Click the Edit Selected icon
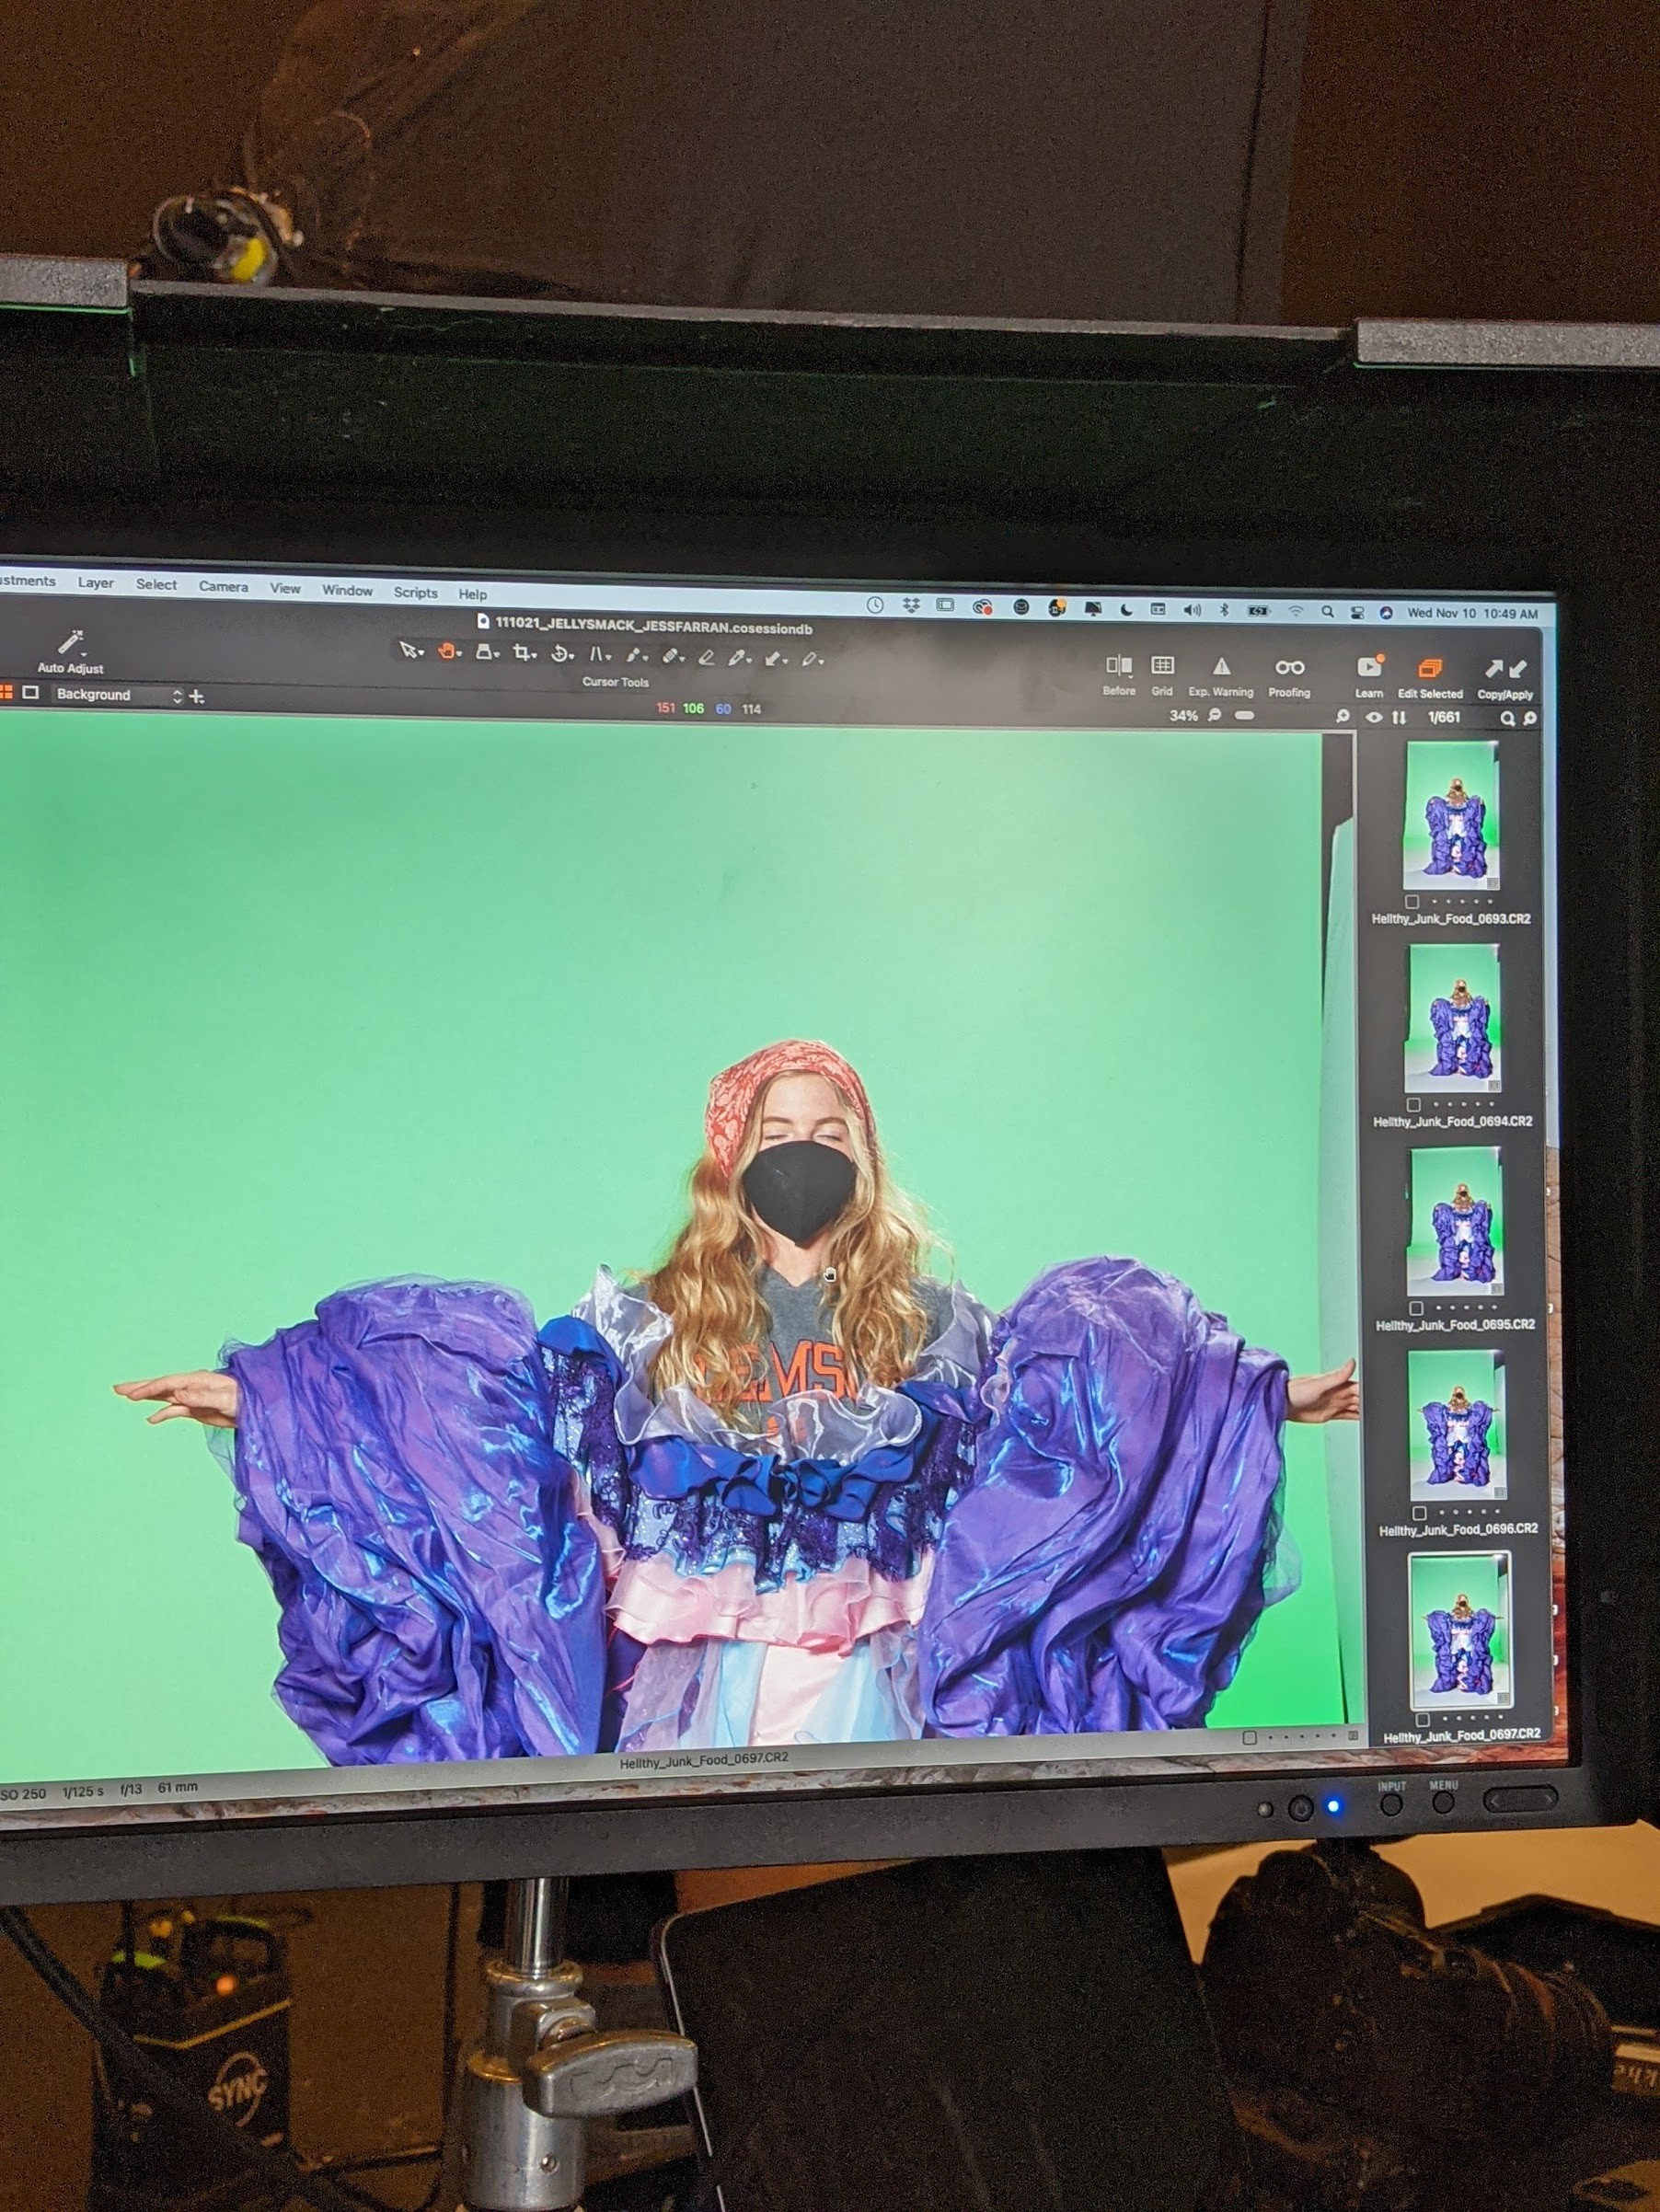1660x2212 pixels. (x=1430, y=668)
